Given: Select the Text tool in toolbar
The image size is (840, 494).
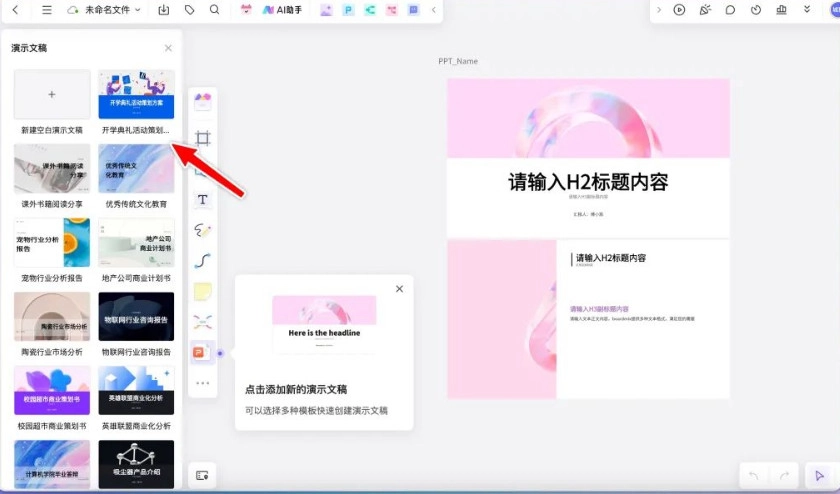Looking at the screenshot, I should point(203,200).
